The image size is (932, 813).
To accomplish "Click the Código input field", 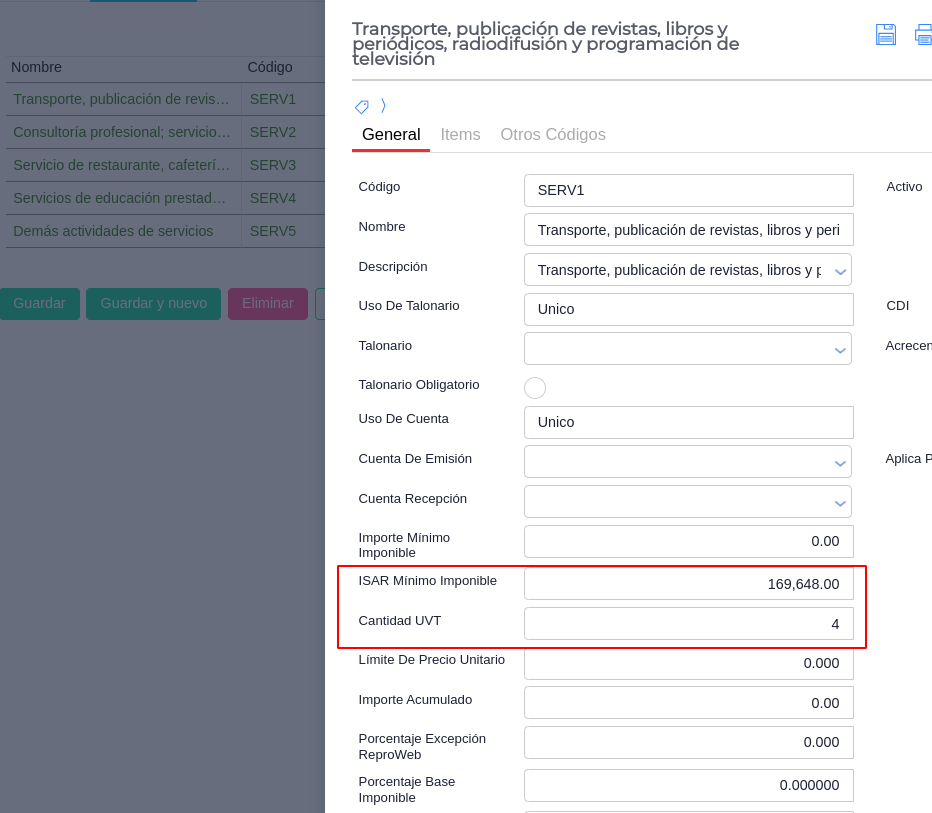I will pyautogui.click(x=688, y=191).
